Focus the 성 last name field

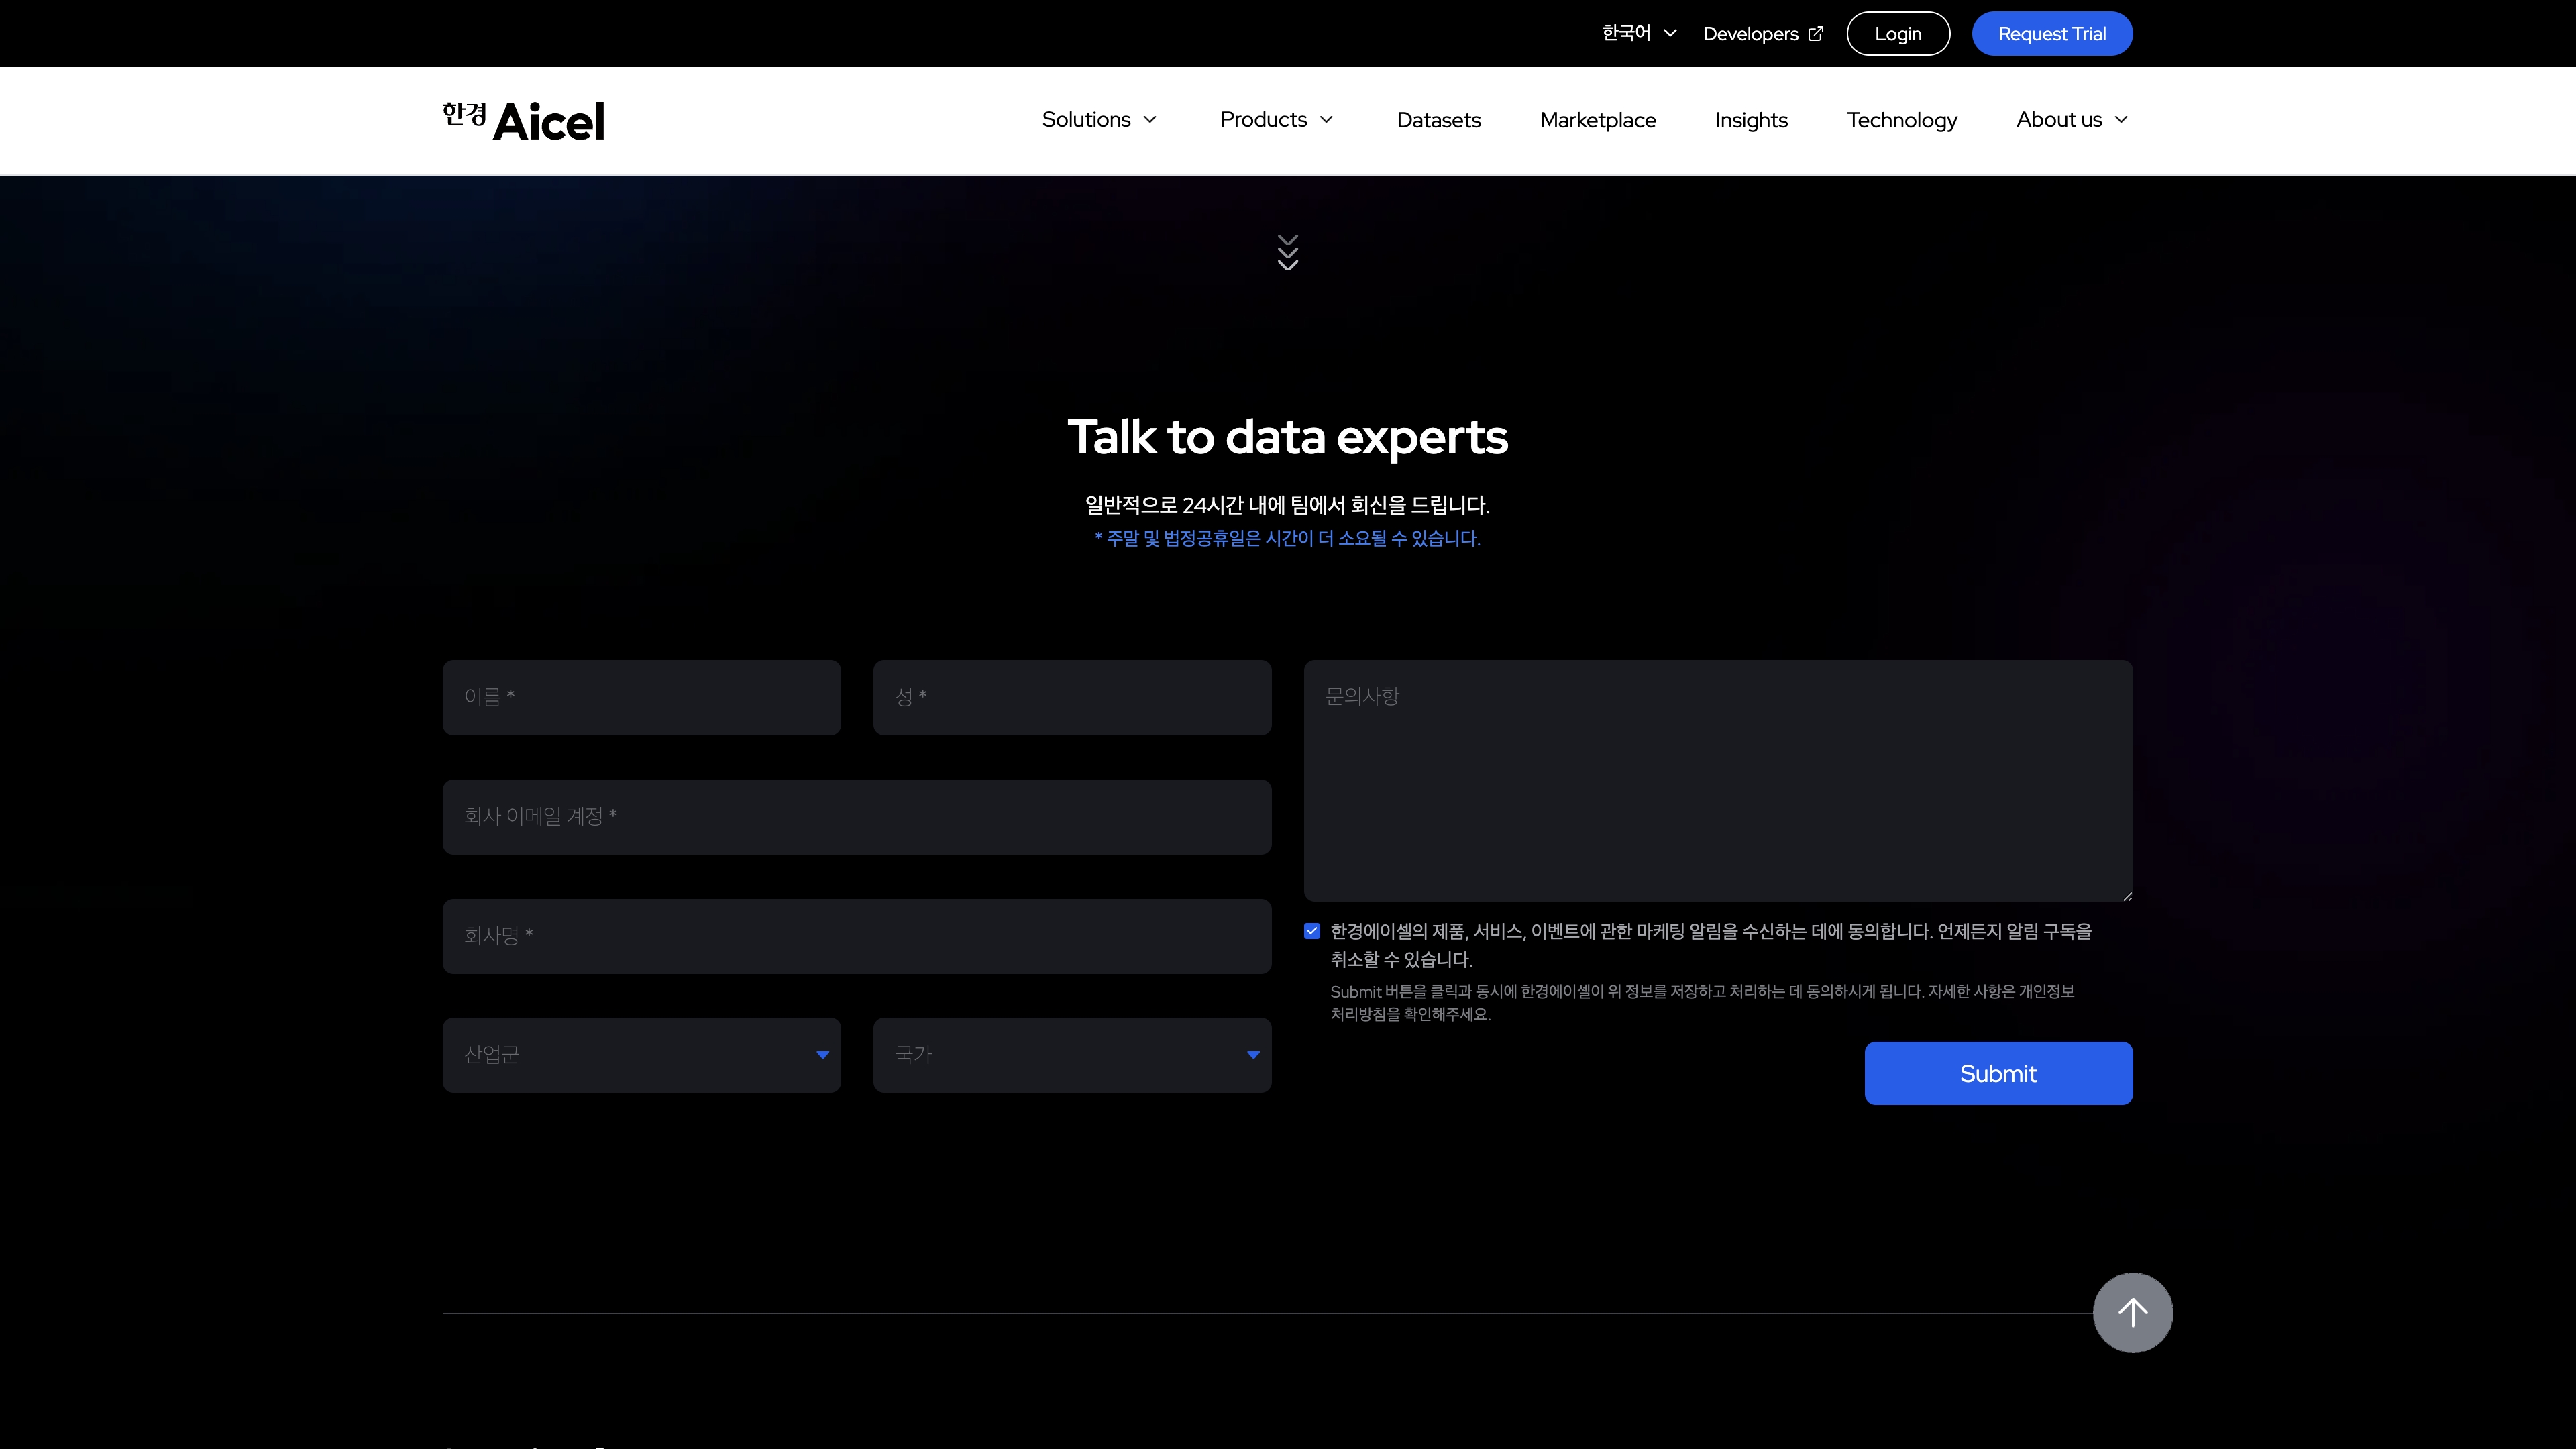(x=1072, y=697)
